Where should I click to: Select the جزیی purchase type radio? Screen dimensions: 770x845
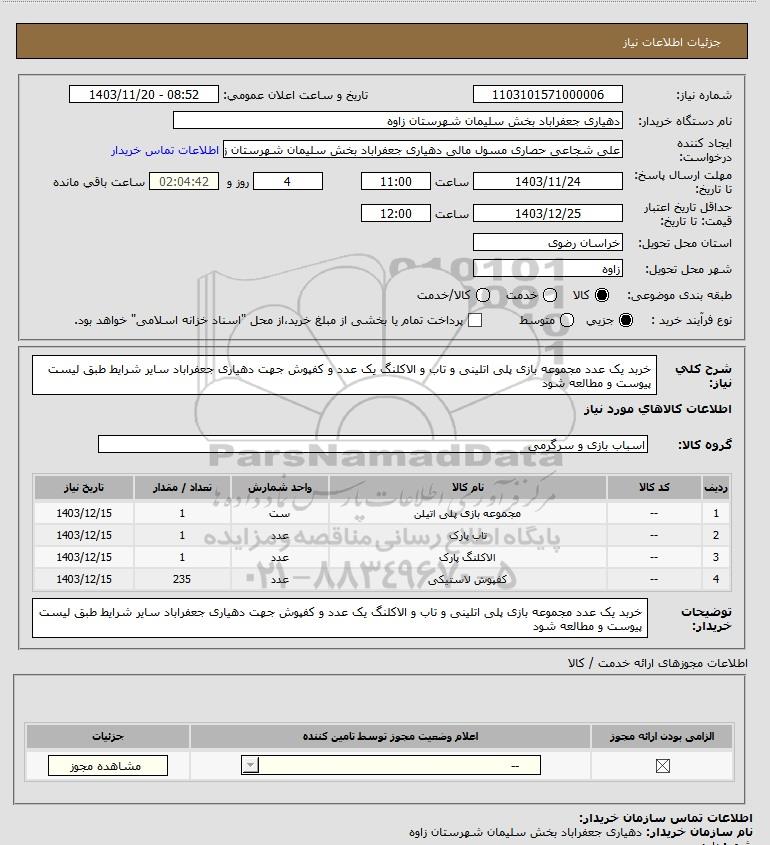coord(626,320)
